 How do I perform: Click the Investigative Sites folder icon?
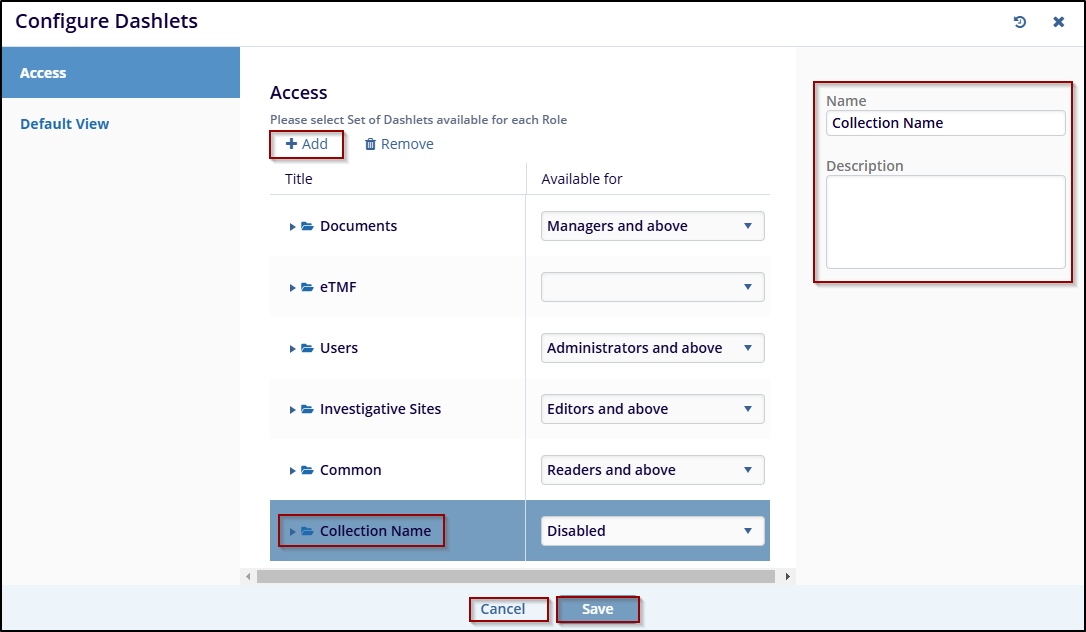click(x=308, y=409)
